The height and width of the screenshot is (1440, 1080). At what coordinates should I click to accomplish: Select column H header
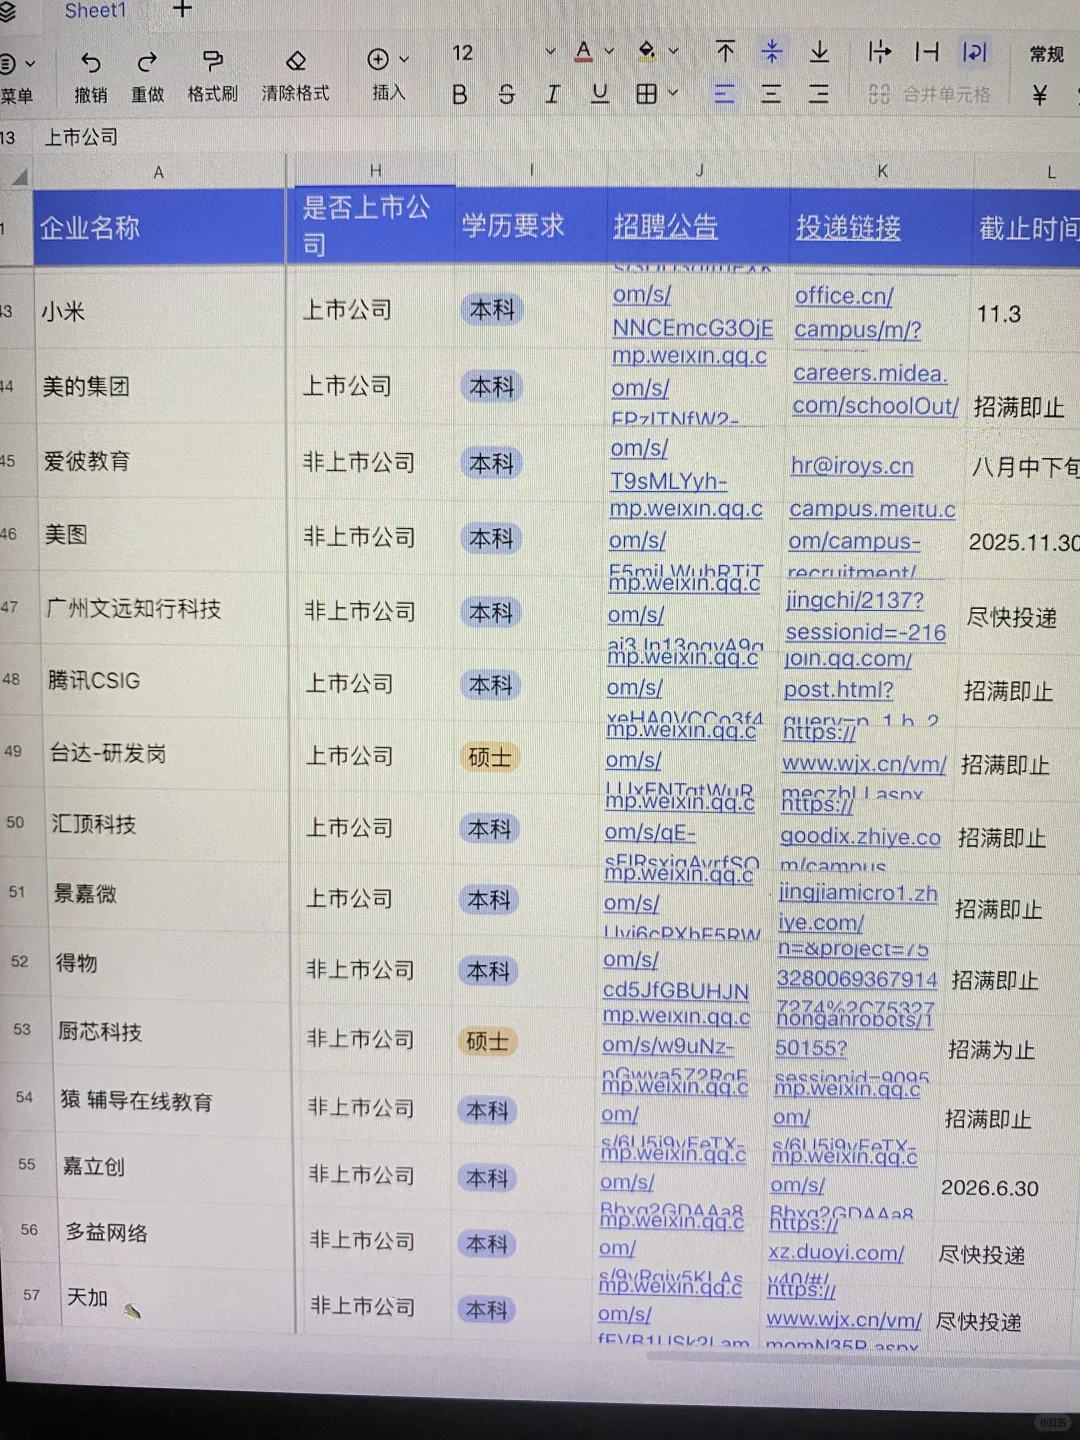375,171
